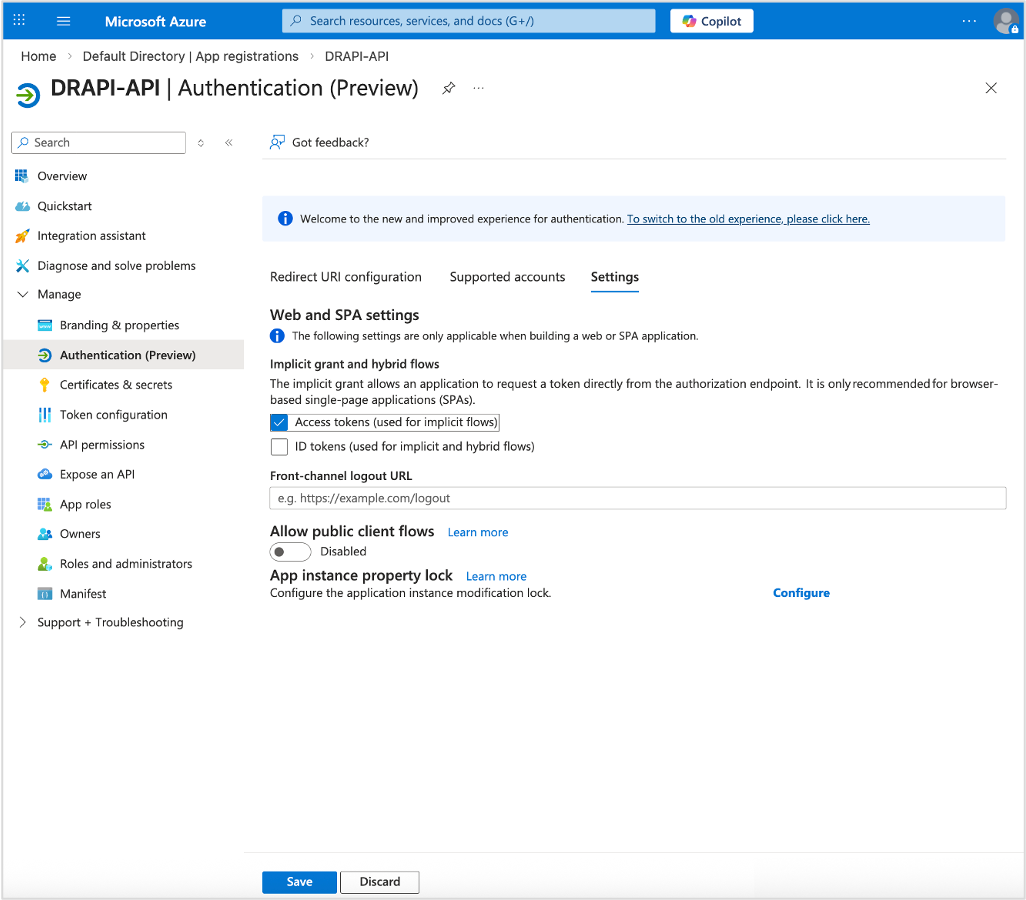Click the Front-channel logout URL field
Screen dimensions: 1026x900
click(637, 497)
